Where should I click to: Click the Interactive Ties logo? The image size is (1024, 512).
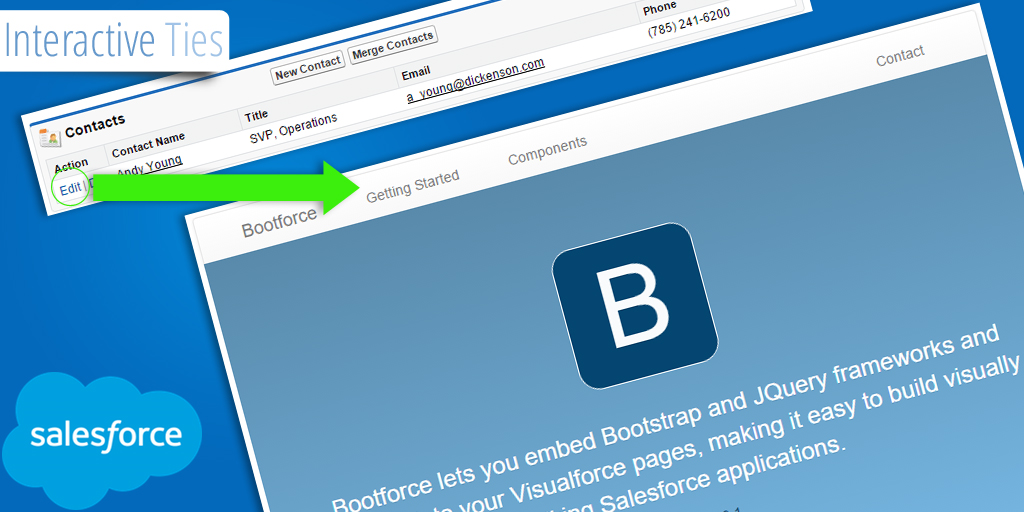[x=112, y=40]
